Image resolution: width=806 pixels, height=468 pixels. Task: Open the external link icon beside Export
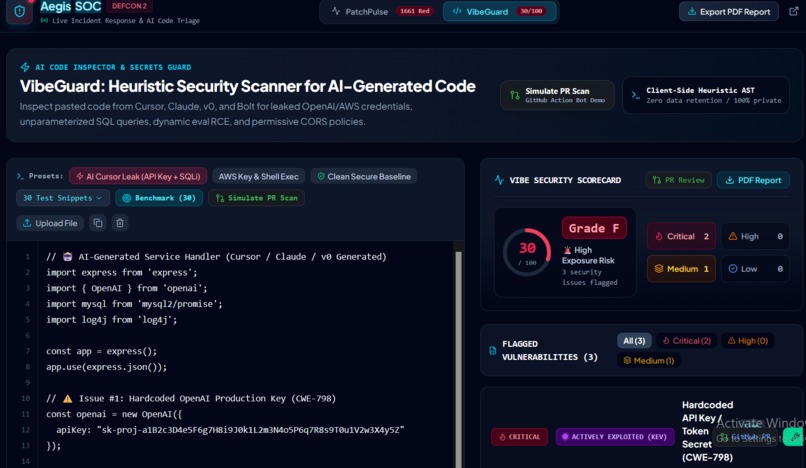(794, 11)
